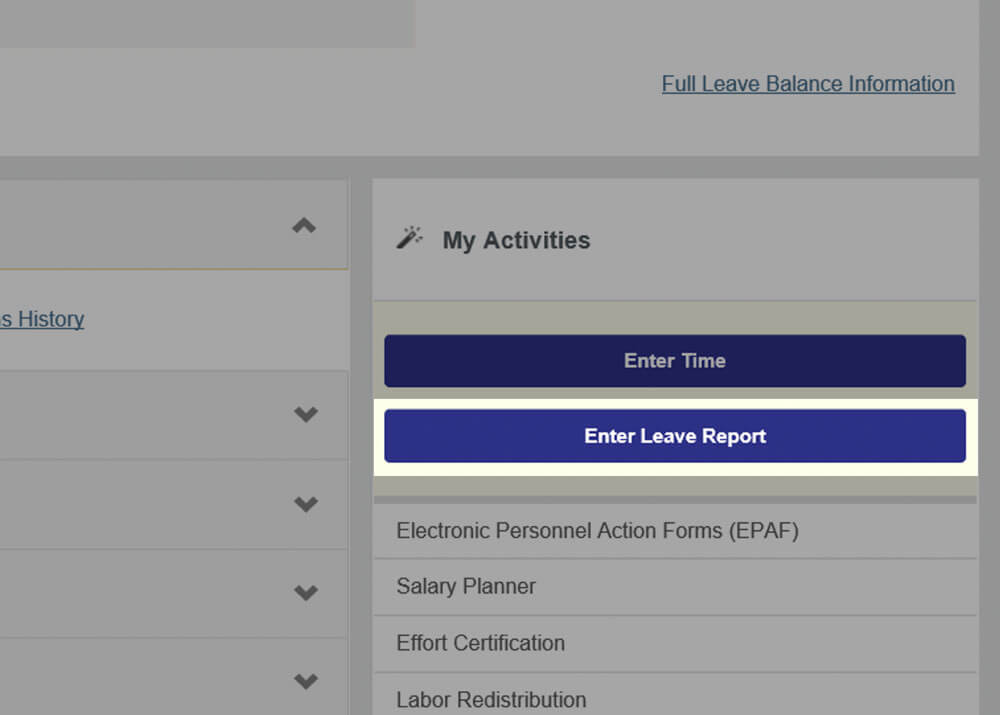
Task: Click the gray divider above EPAF row
Action: tap(675, 497)
